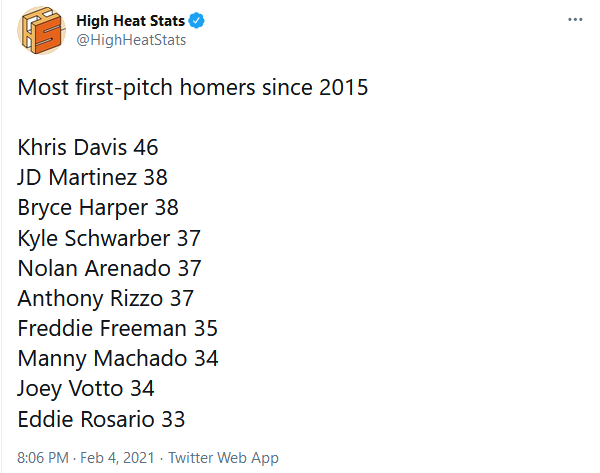Click the 46 homer count beside Davis
This screenshot has height=473, width=600.
[146, 147]
